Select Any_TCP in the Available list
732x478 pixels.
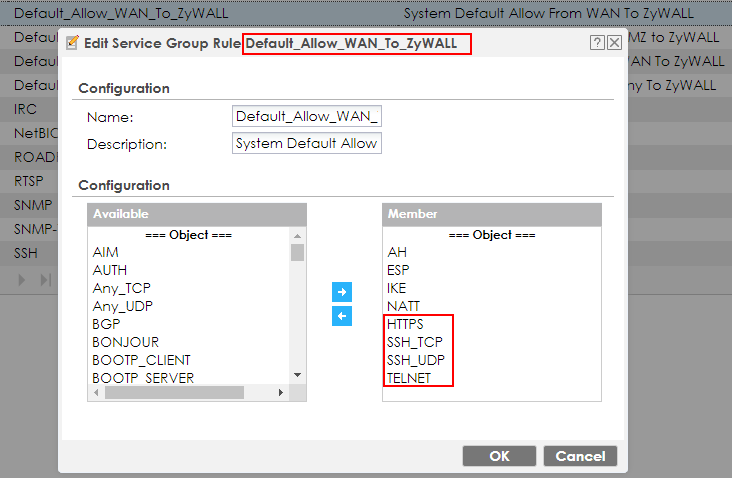(x=121, y=288)
